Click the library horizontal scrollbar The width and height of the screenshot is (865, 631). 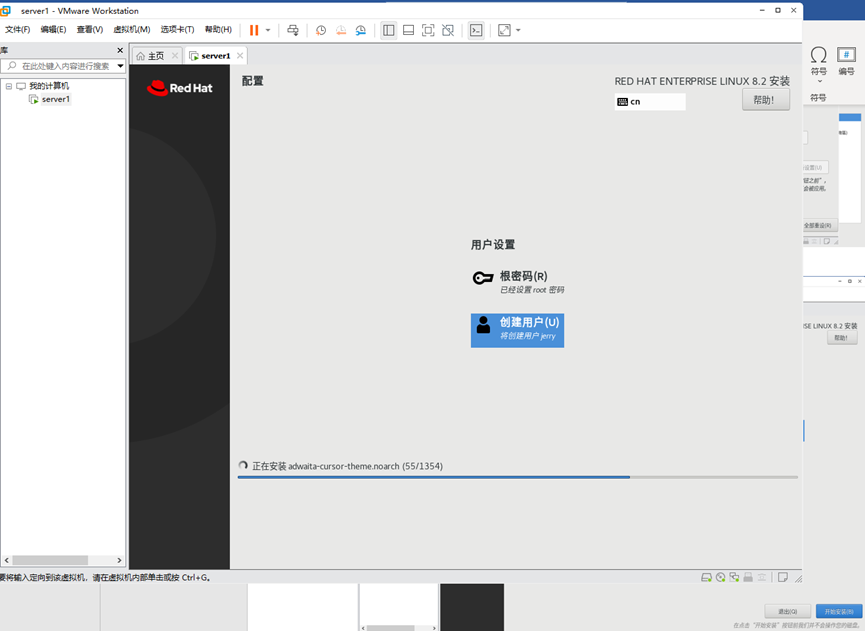click(50, 560)
